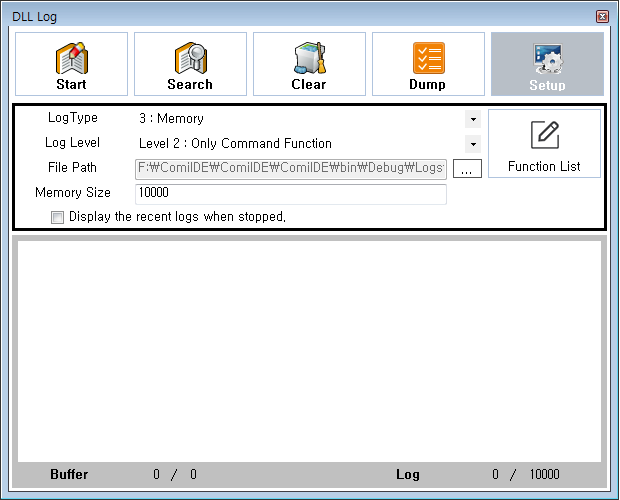Click inside the empty log output area
This screenshot has height=500, width=620.
tap(309, 350)
